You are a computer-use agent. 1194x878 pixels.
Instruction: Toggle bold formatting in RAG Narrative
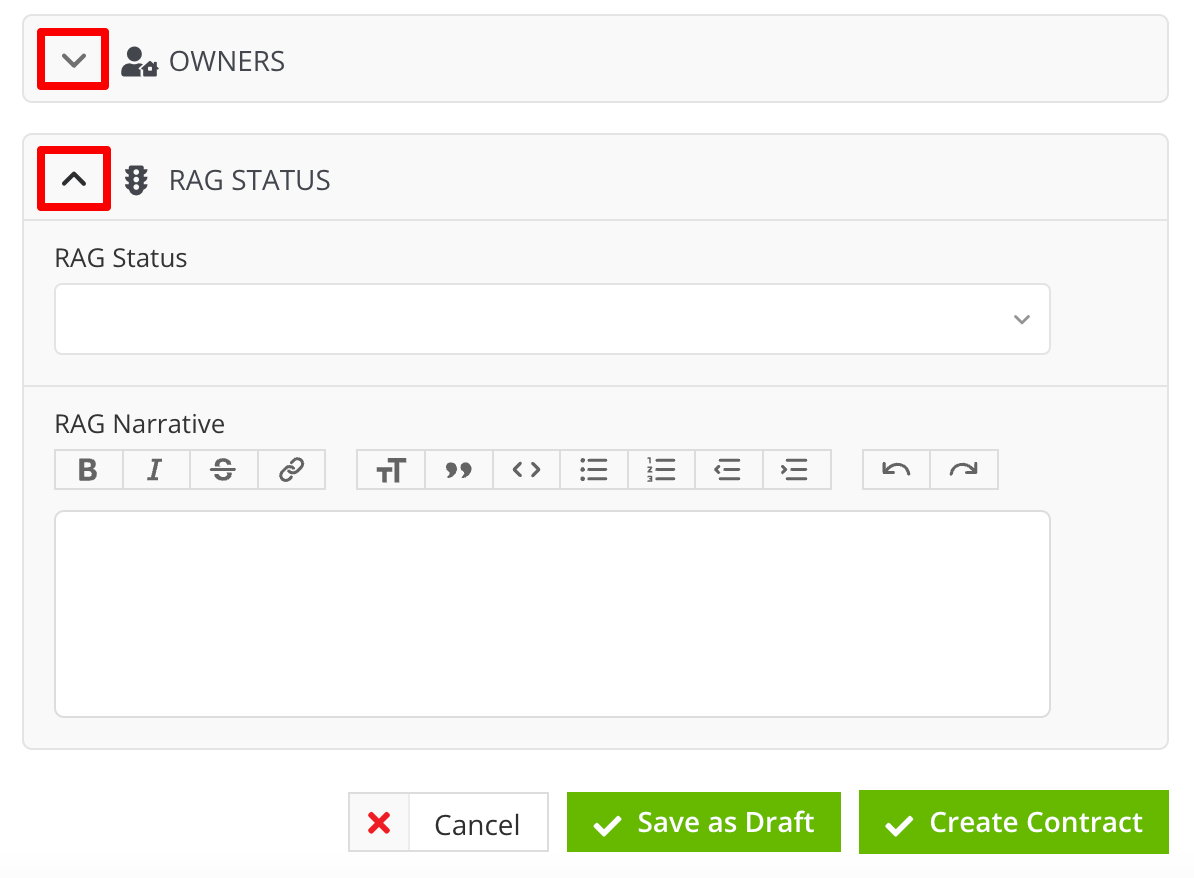click(88, 469)
